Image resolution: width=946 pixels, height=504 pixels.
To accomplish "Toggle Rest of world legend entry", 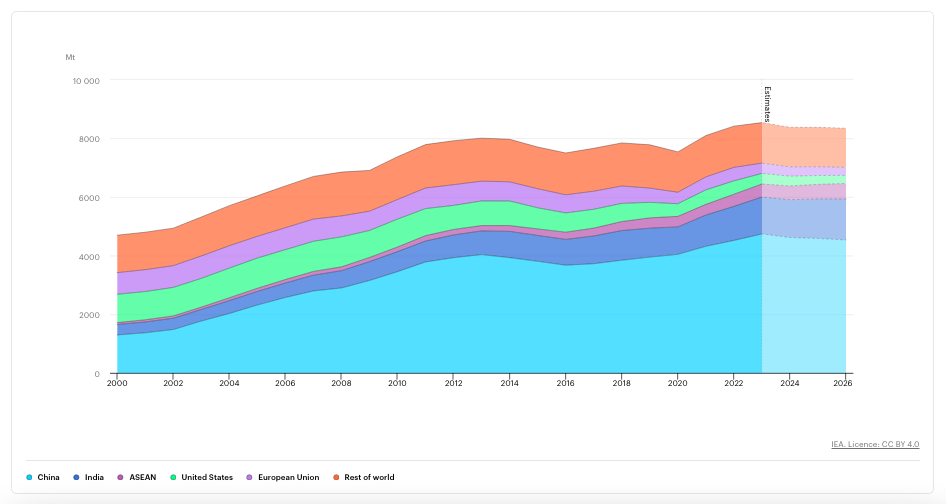I will tap(364, 477).
